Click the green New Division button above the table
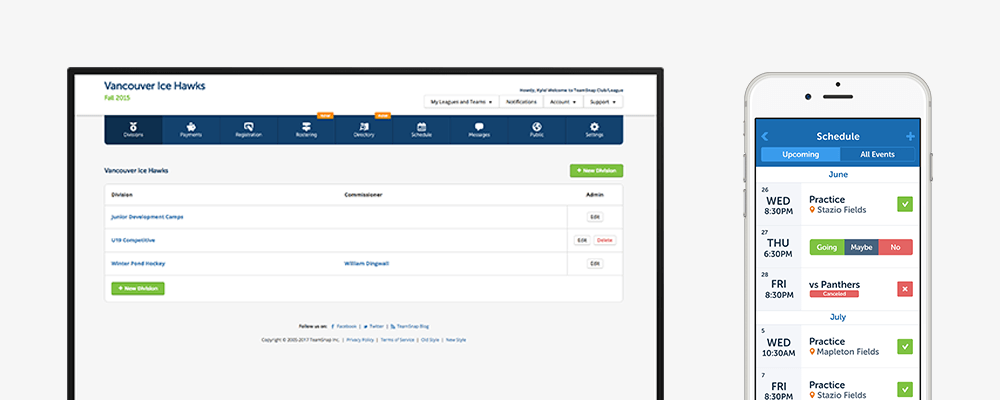 click(x=596, y=171)
